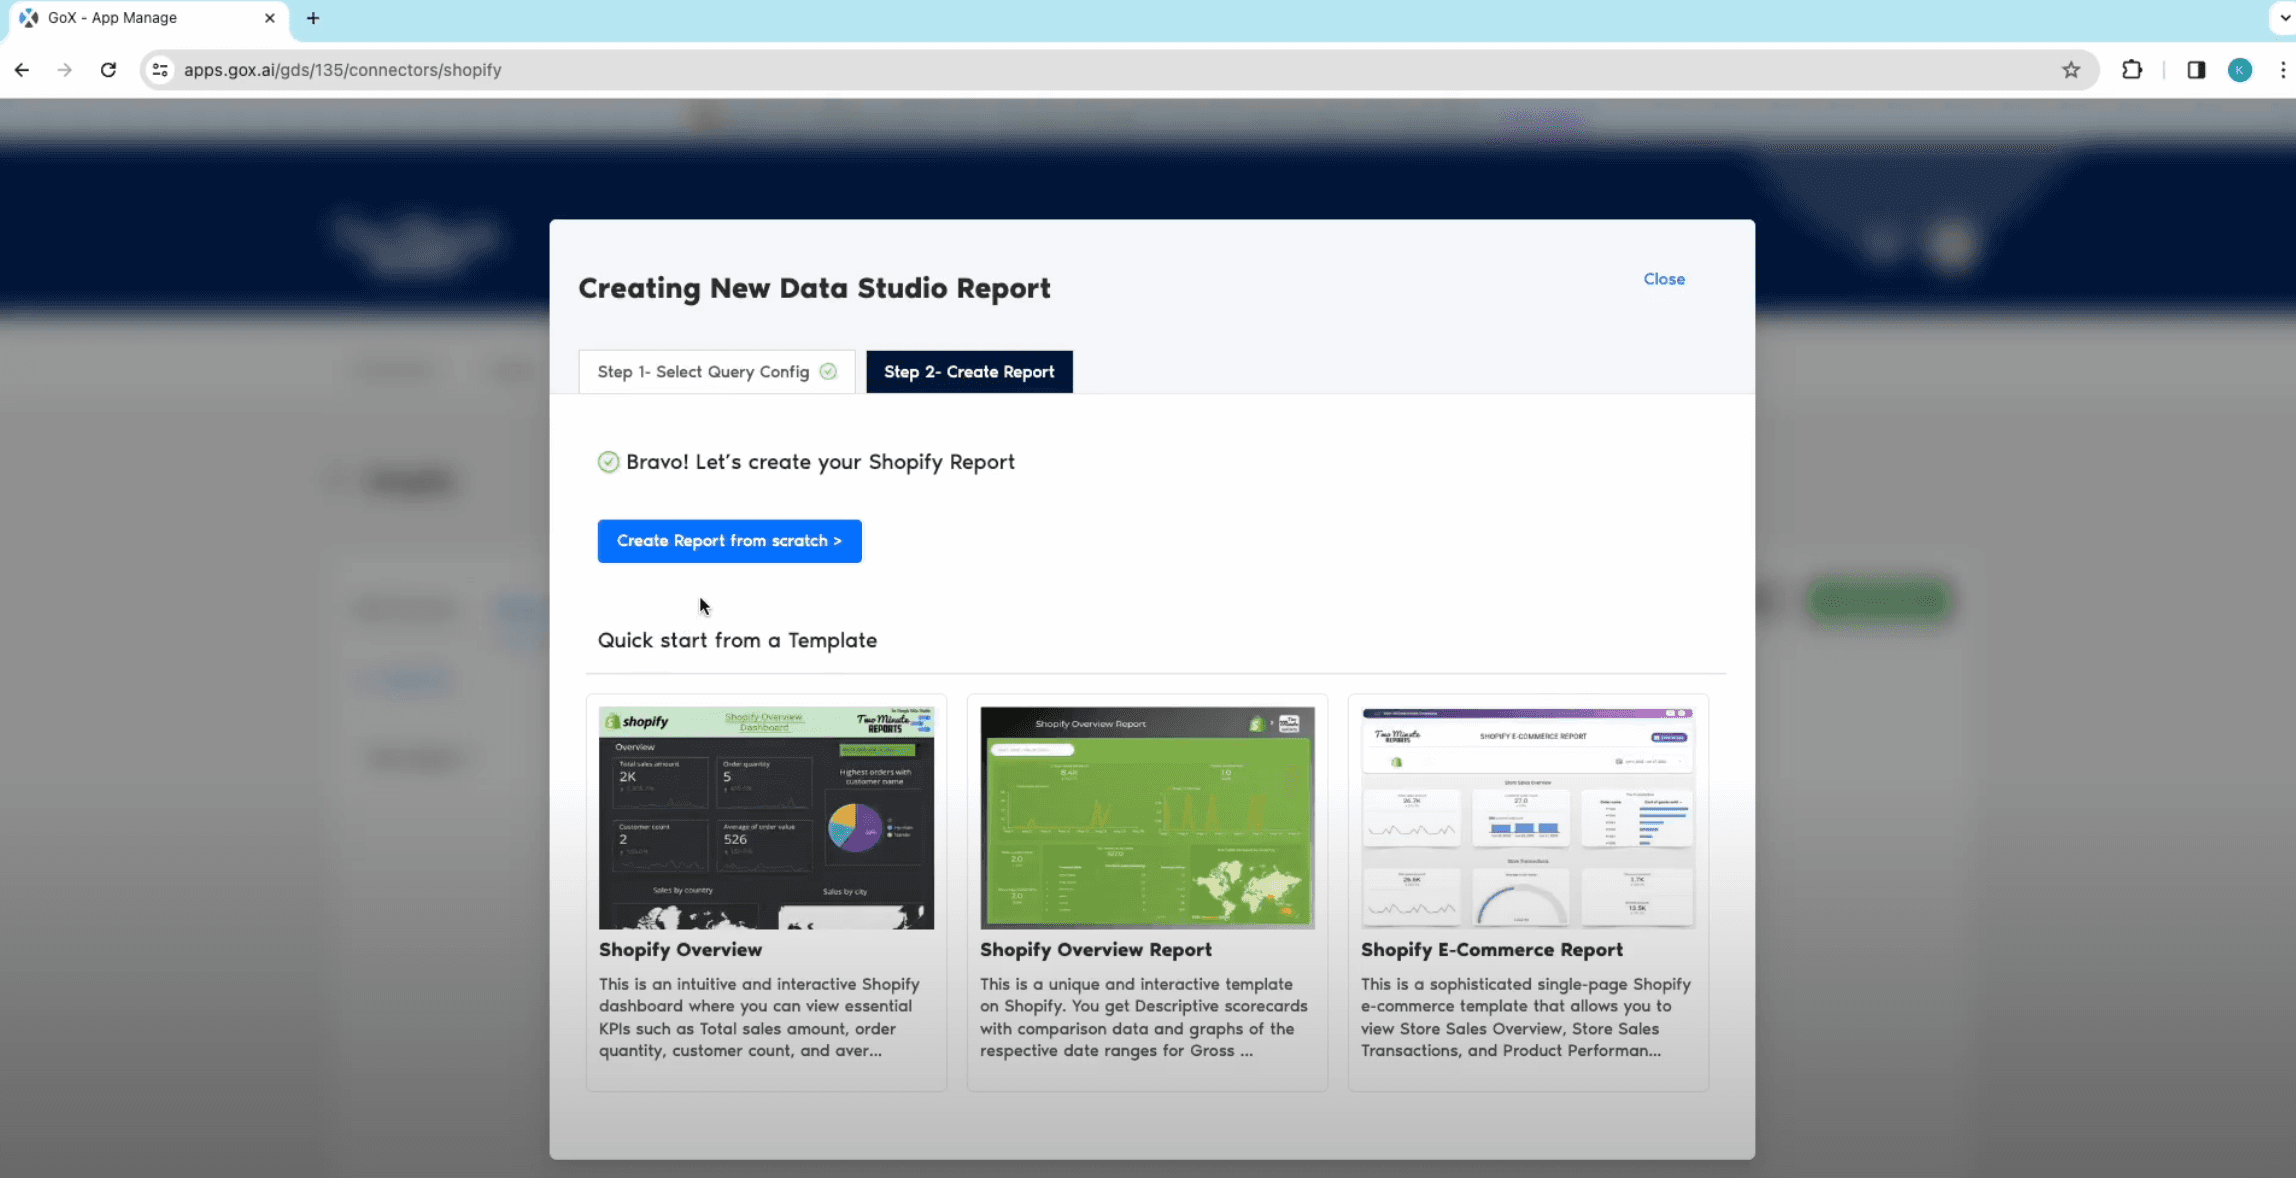Open the Chrome three-dot menu

click(x=2282, y=70)
